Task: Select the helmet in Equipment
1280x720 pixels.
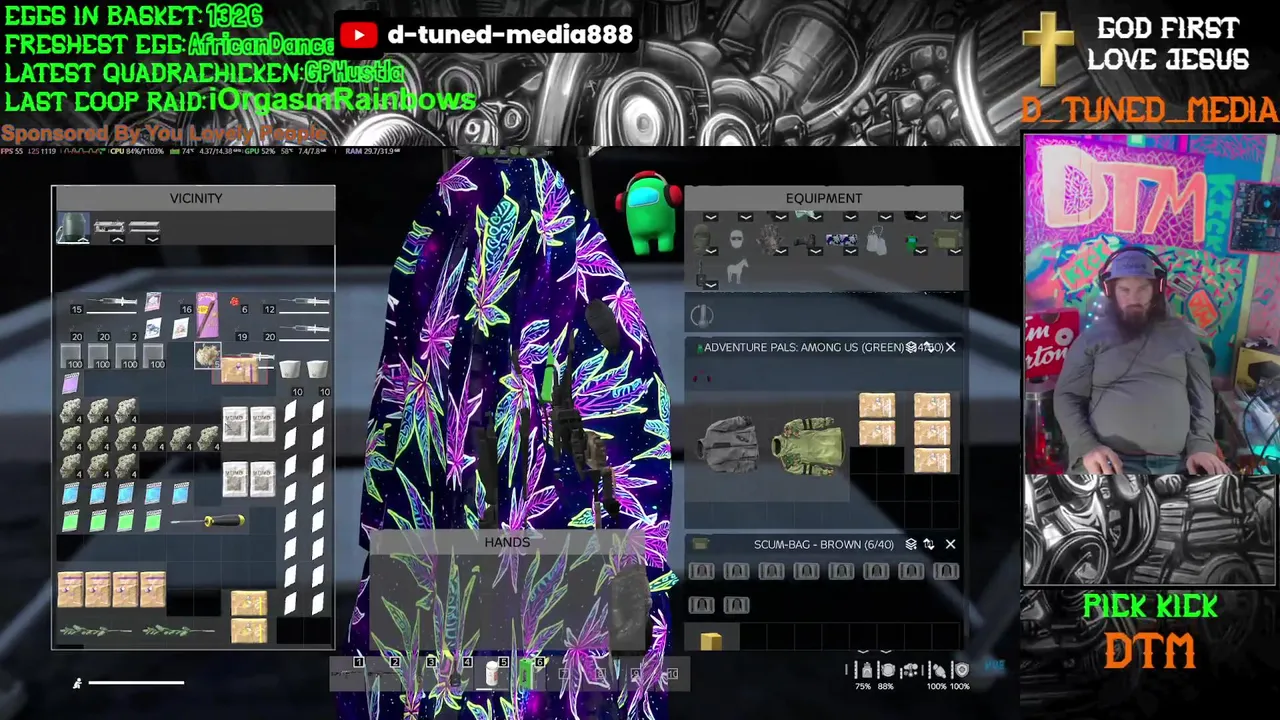Action: point(702,239)
